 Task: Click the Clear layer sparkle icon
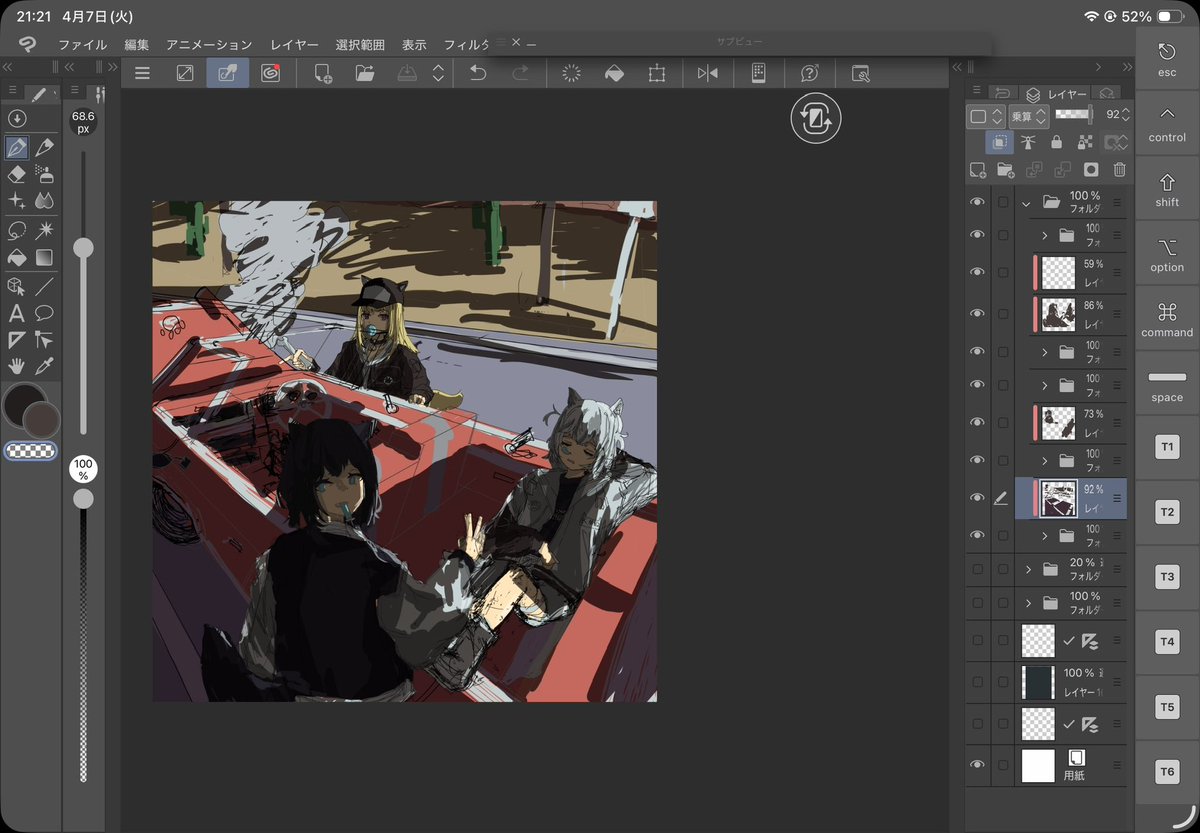click(x=572, y=73)
